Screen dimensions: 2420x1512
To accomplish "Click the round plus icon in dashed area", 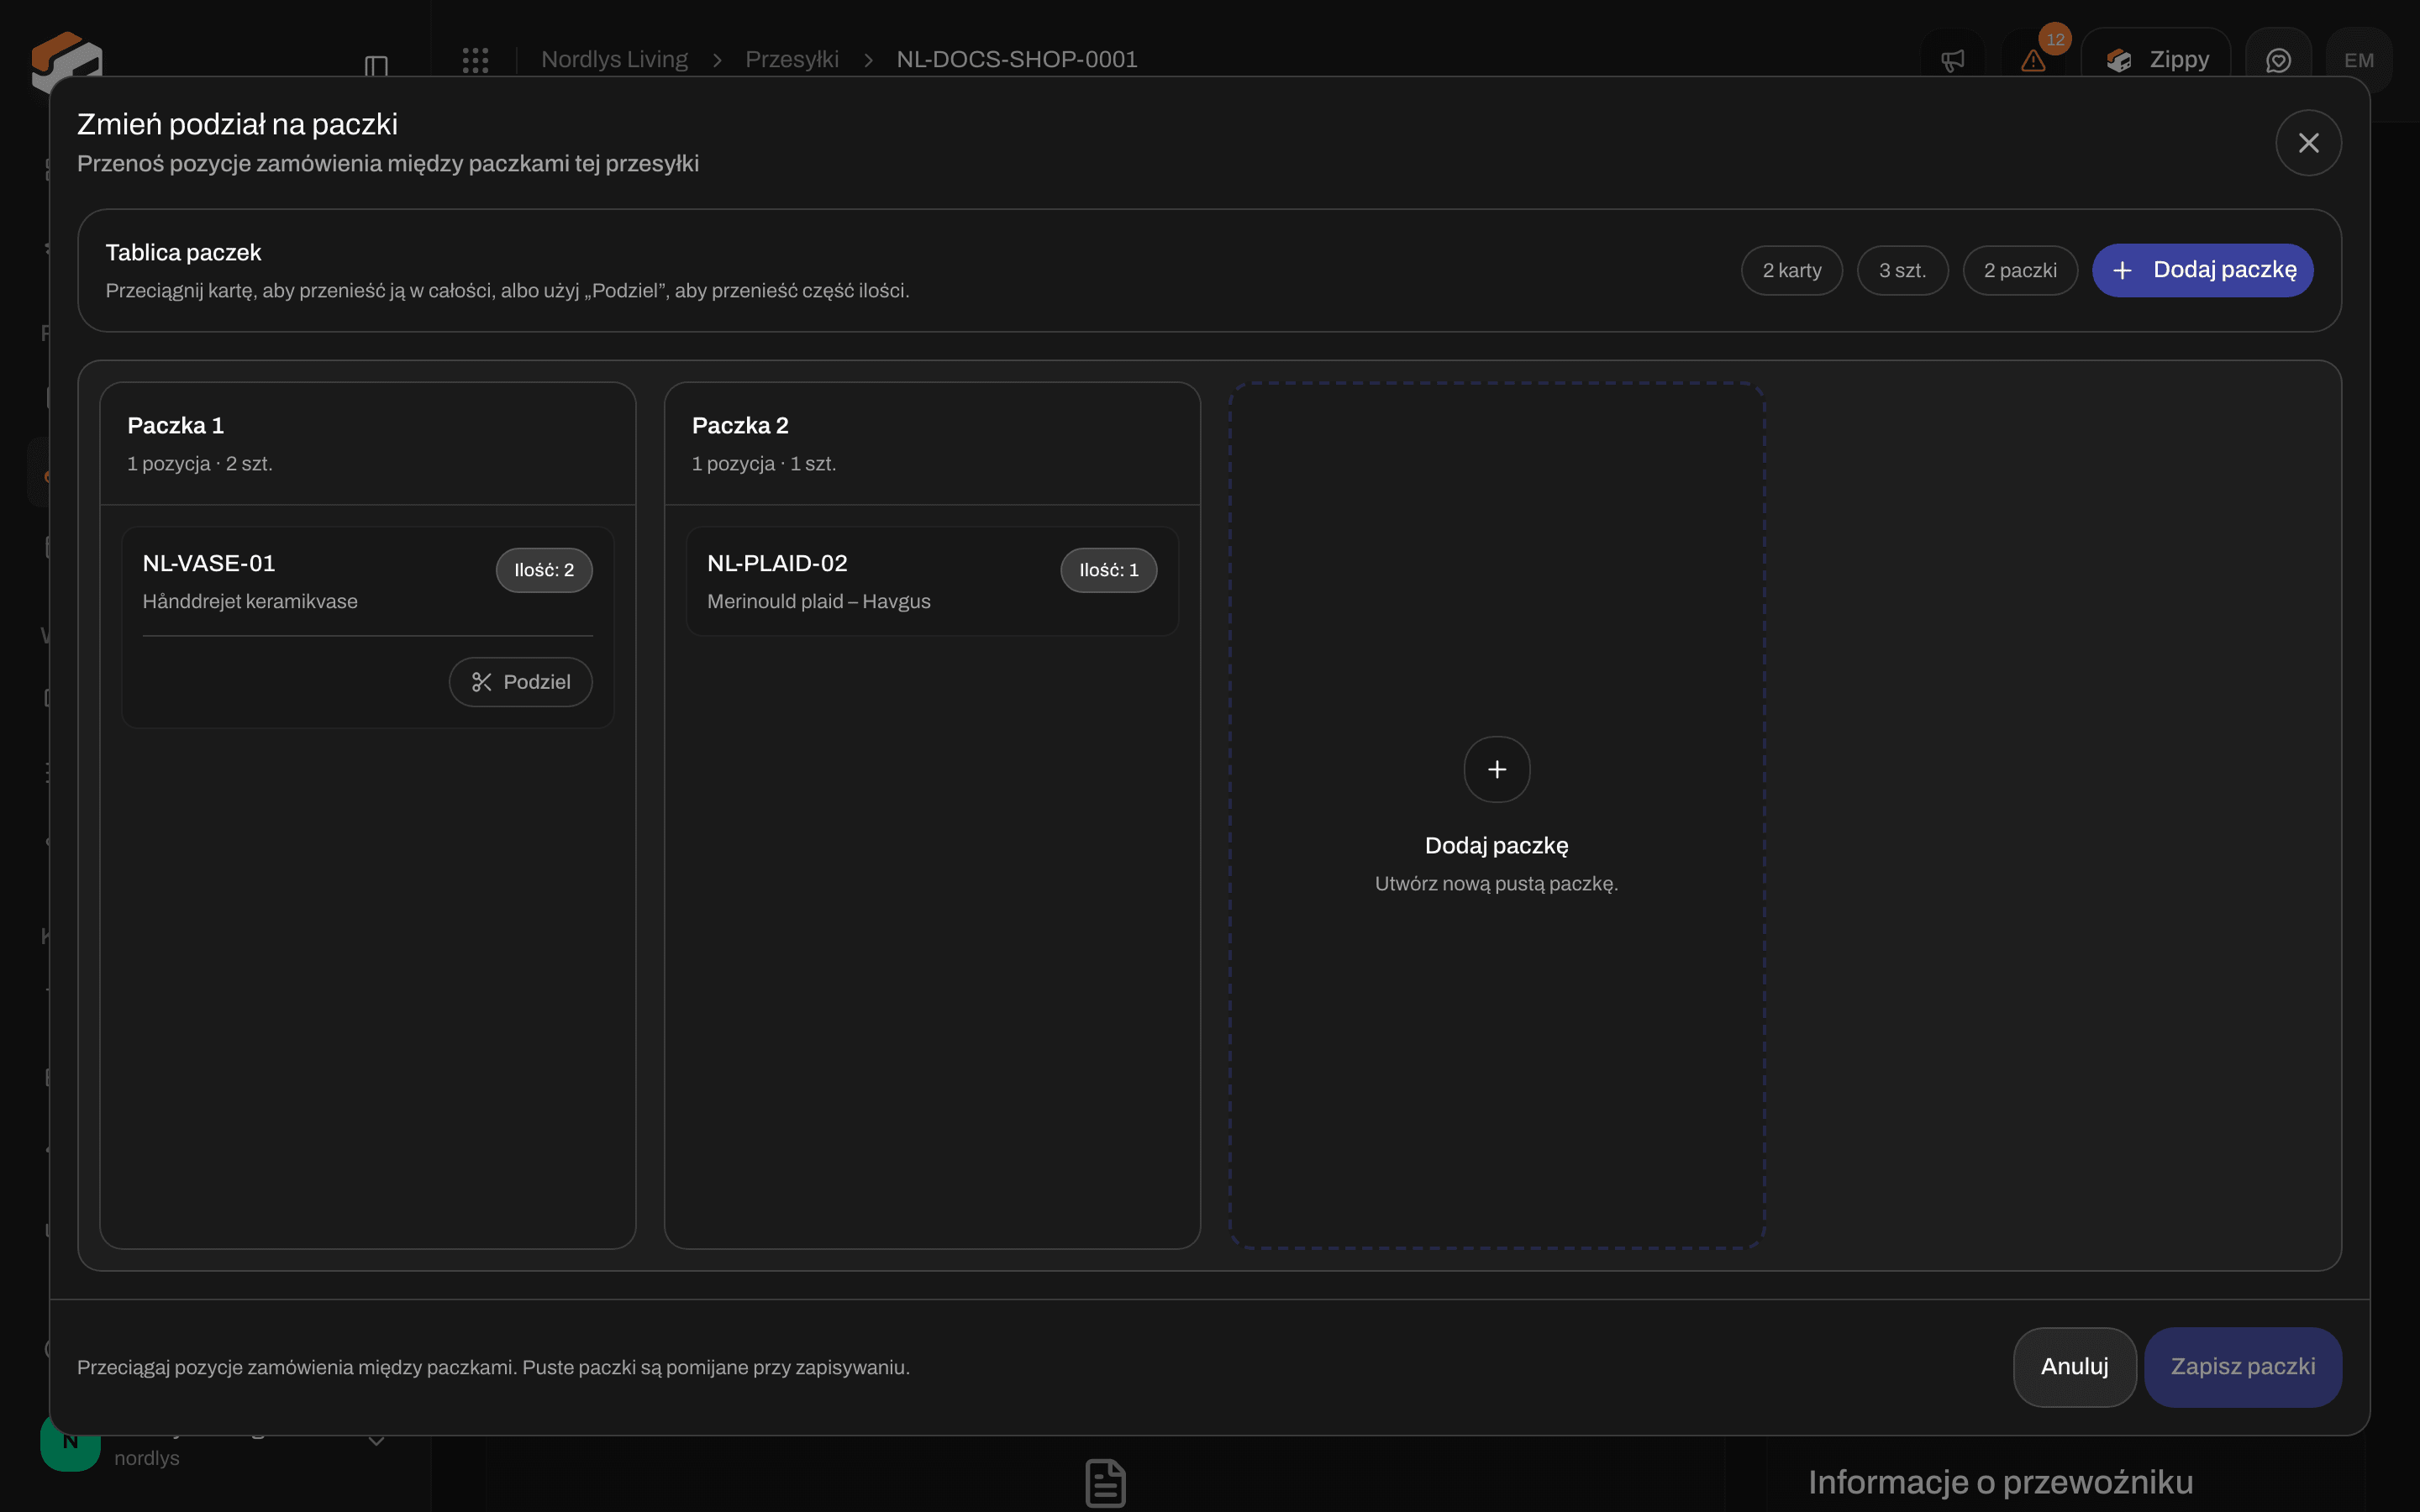I will (1496, 769).
